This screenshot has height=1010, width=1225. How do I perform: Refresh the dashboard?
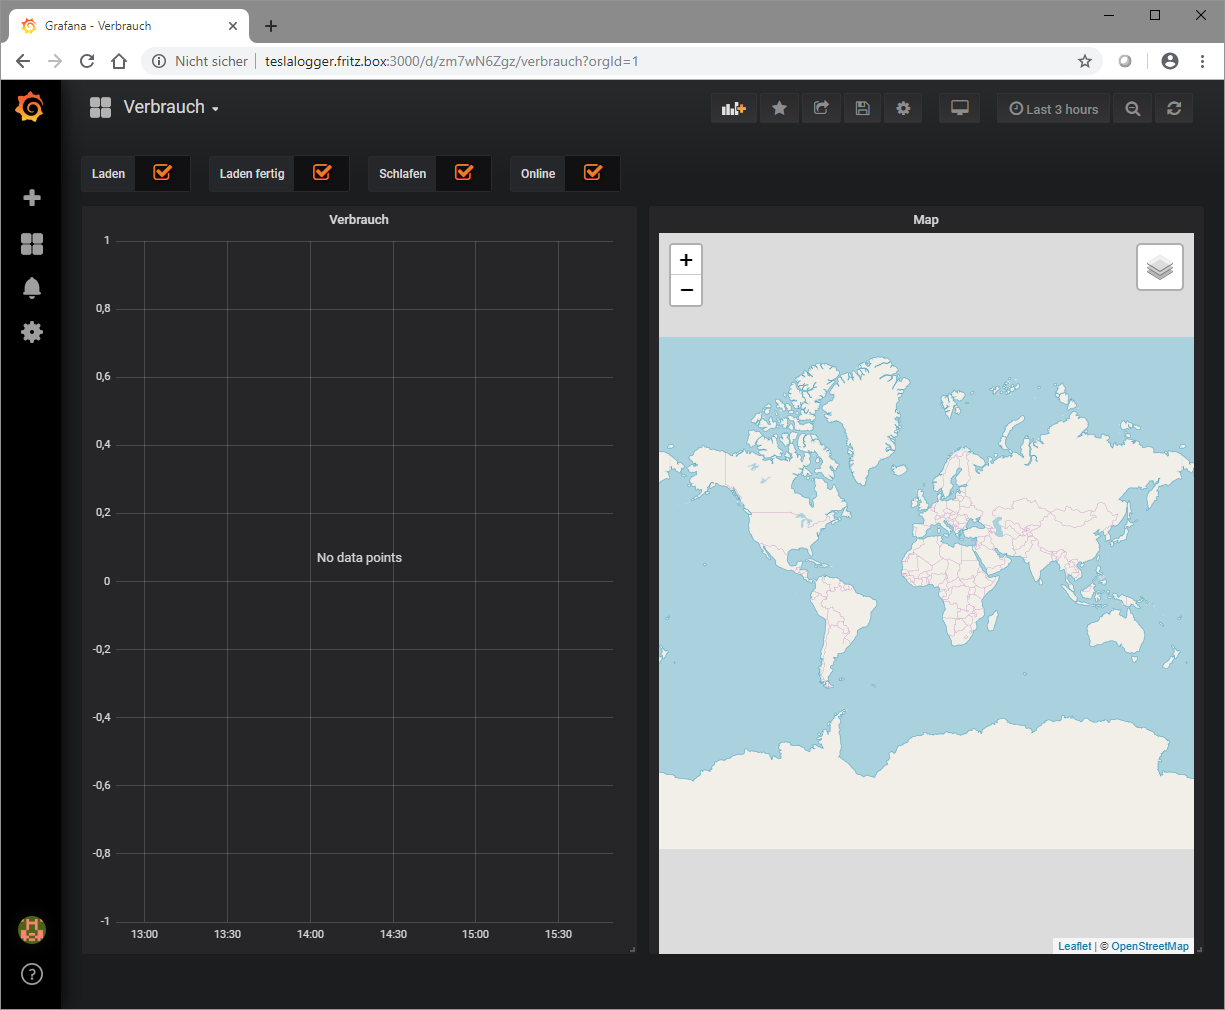click(1174, 109)
